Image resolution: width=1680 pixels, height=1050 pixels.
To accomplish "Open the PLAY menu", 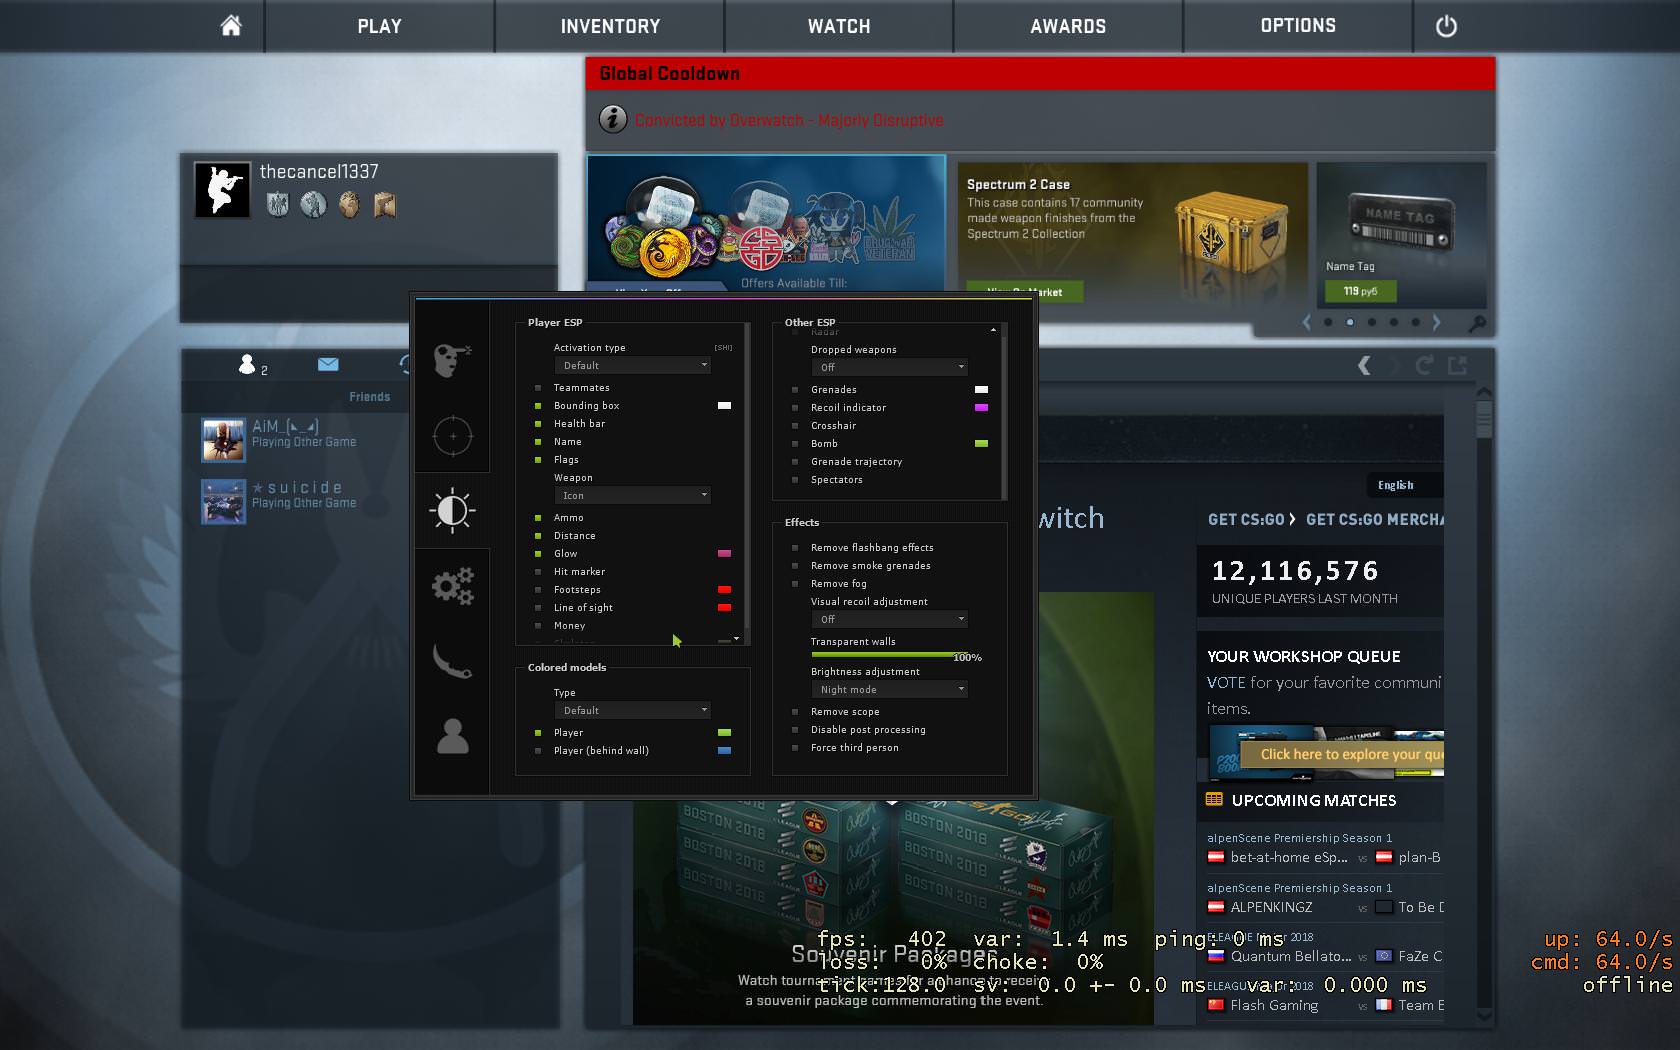I will pos(380,26).
